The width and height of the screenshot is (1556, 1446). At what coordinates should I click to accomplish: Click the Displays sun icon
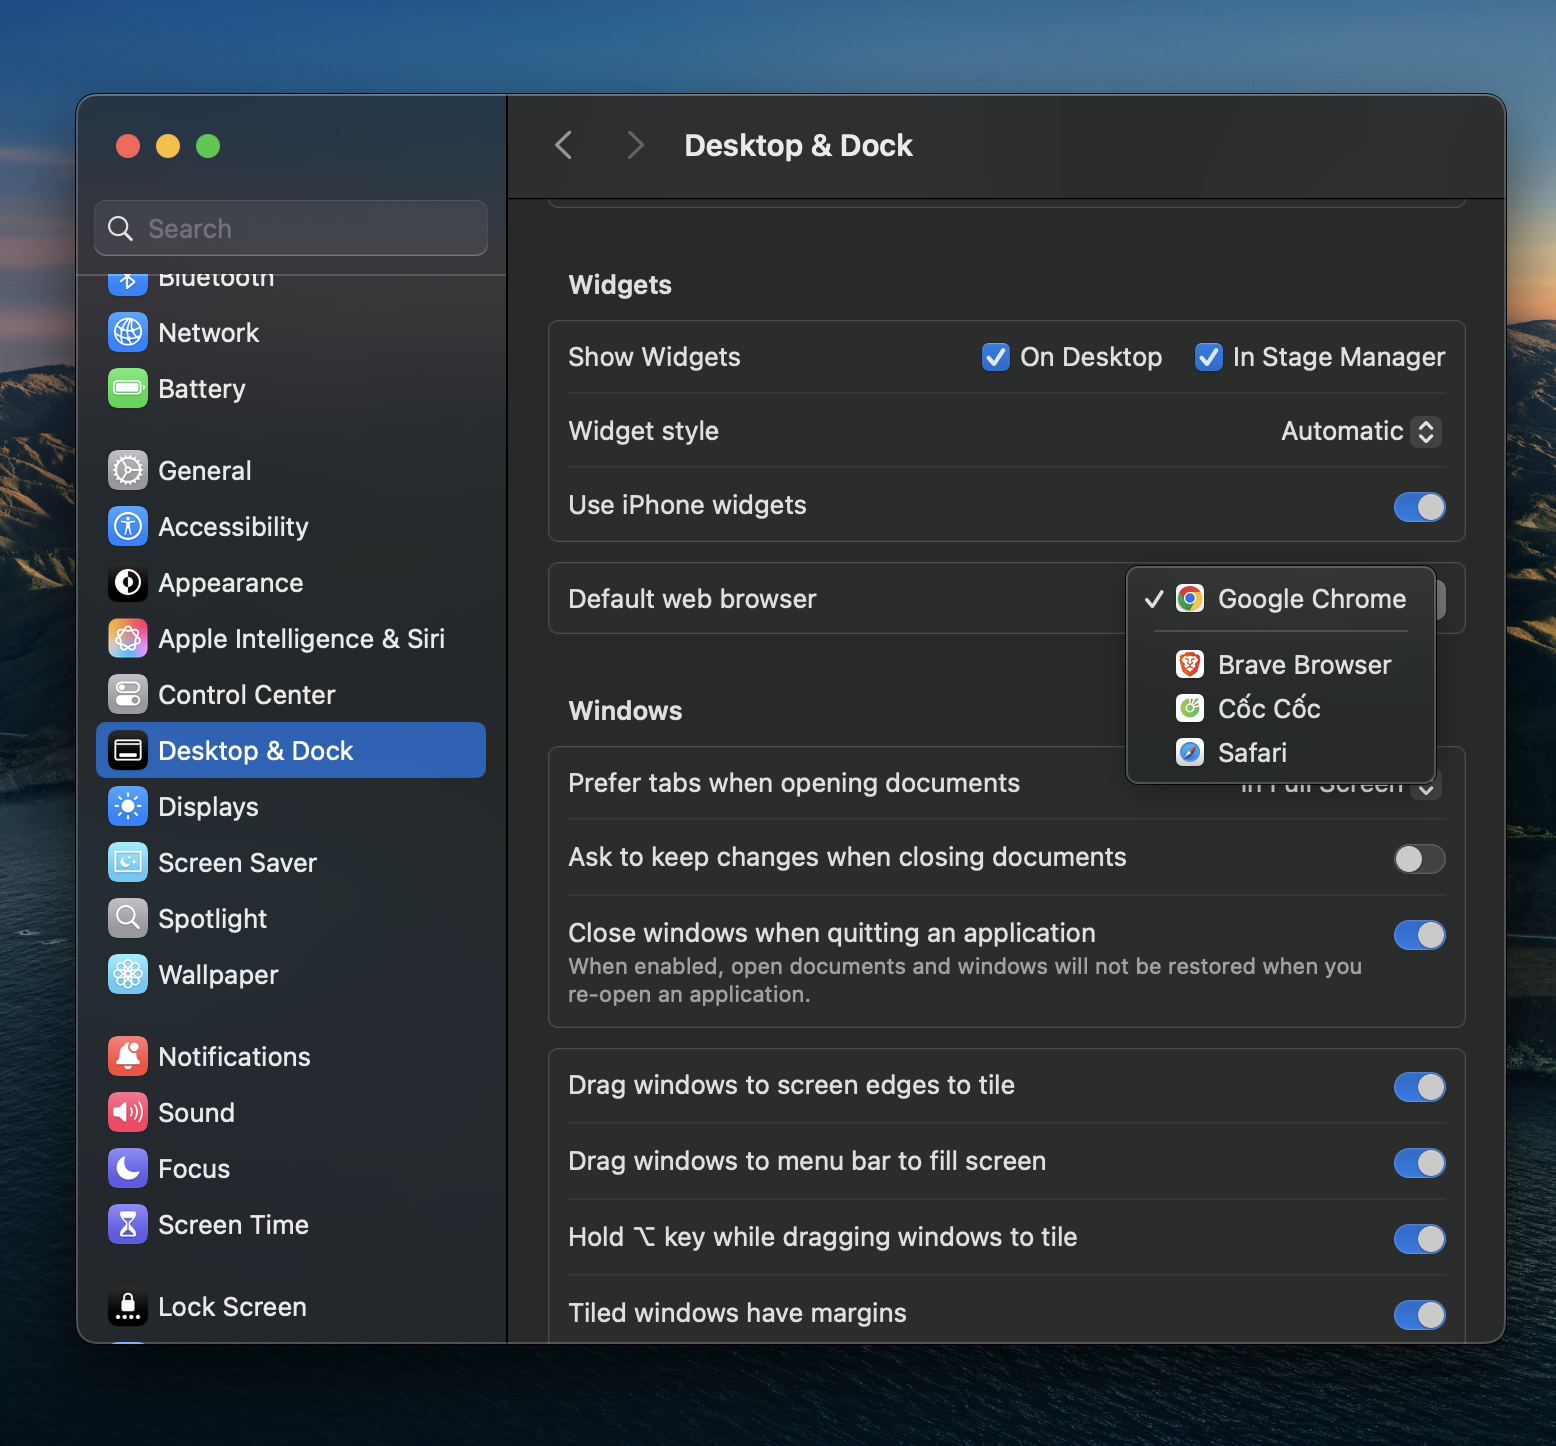click(128, 806)
